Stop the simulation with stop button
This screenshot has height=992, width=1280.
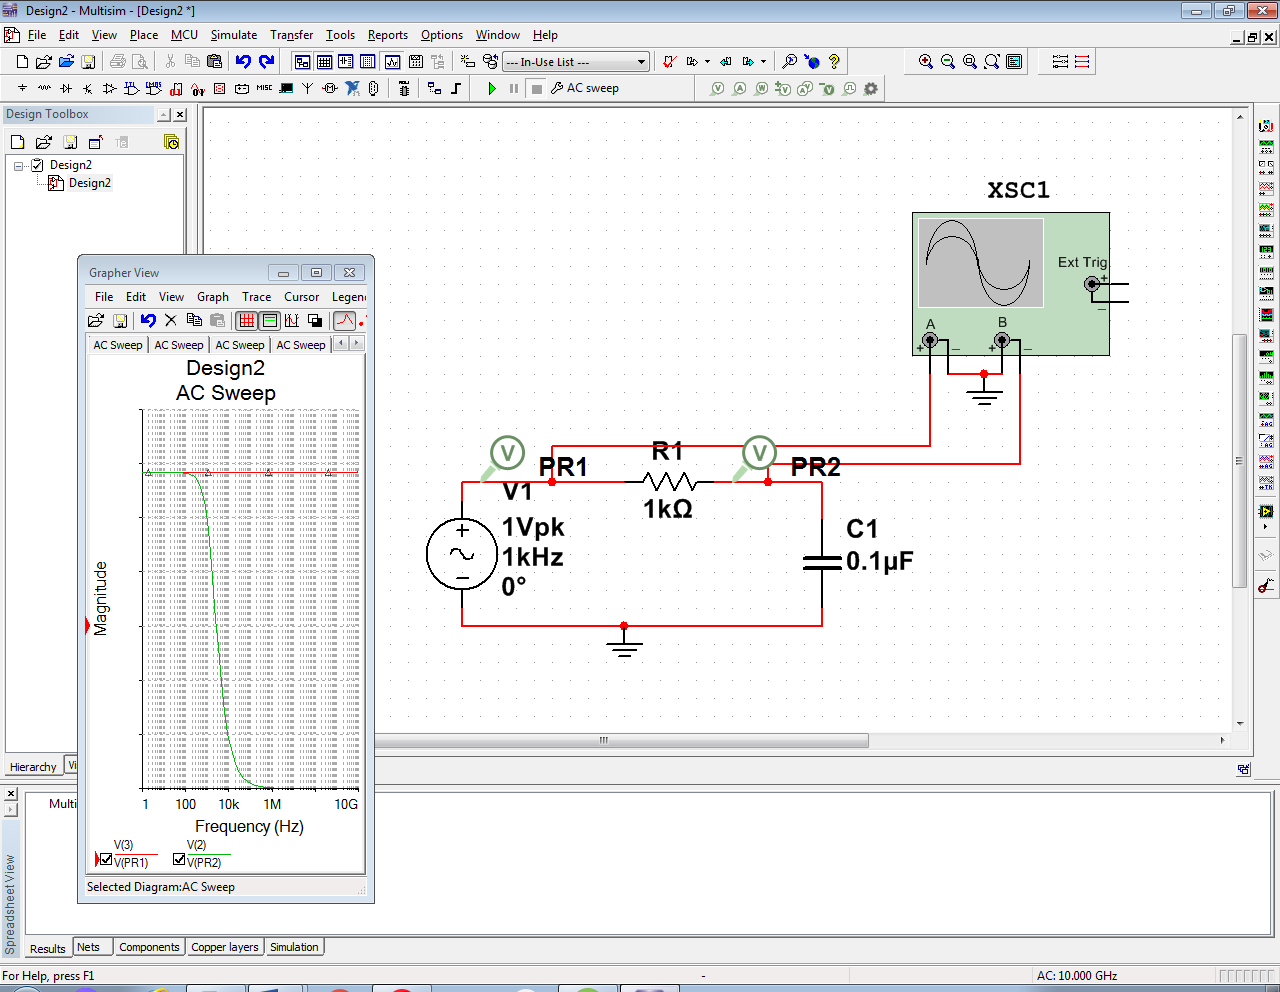pyautogui.click(x=536, y=88)
